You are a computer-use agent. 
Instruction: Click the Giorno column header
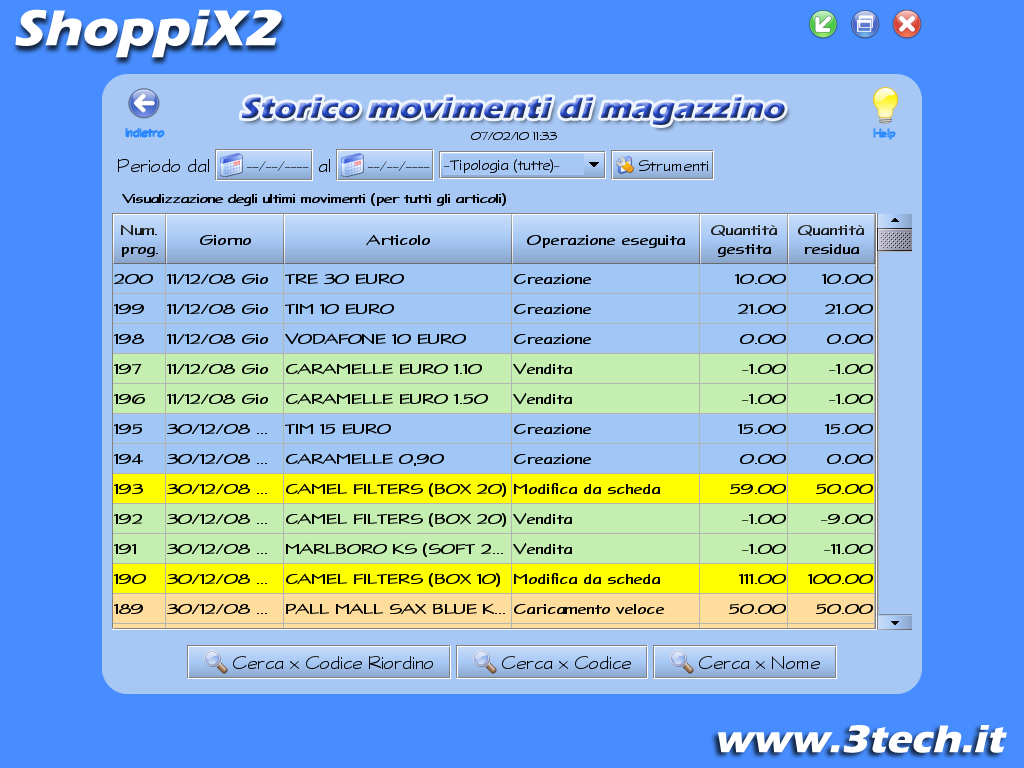tap(225, 240)
